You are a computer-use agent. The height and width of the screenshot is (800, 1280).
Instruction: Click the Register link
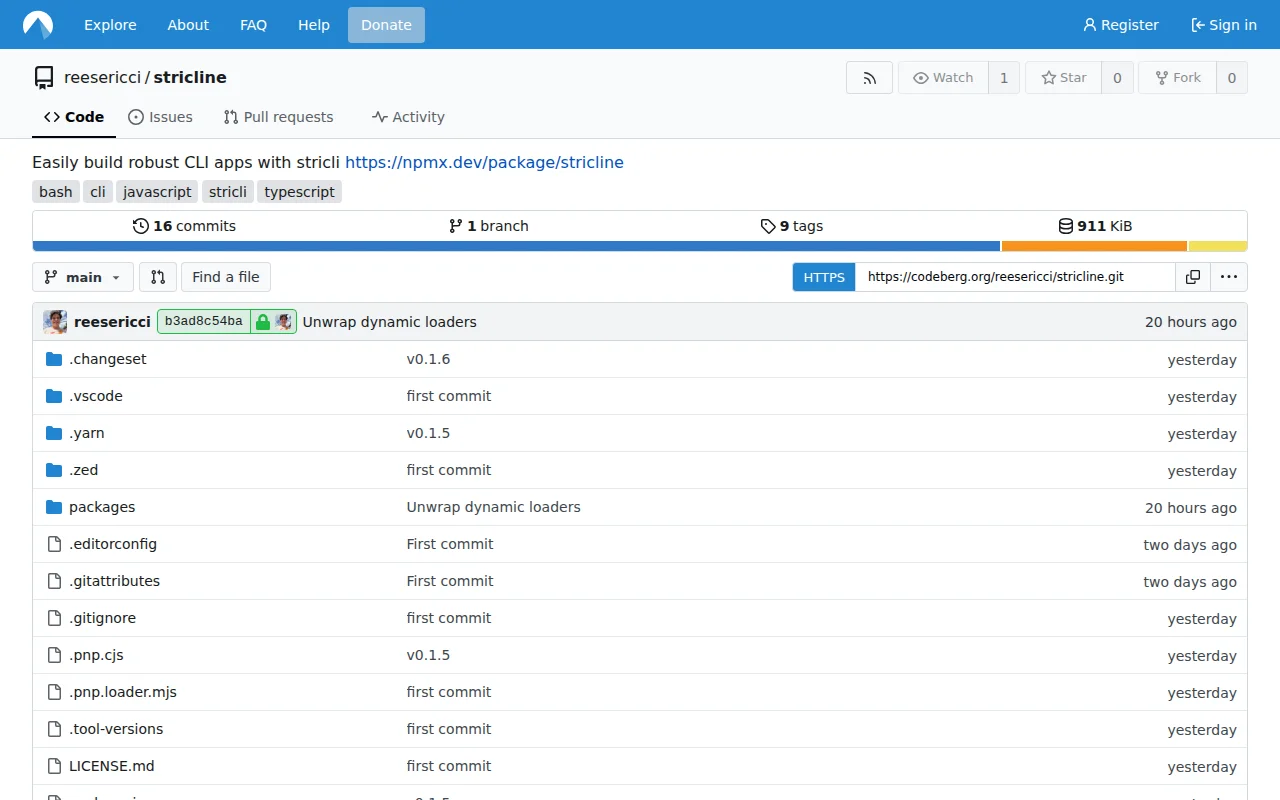[1121, 25]
